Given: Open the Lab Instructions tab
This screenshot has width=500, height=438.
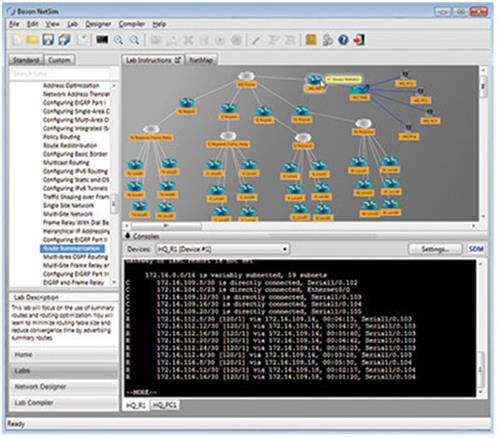Looking at the screenshot, I should [153, 60].
